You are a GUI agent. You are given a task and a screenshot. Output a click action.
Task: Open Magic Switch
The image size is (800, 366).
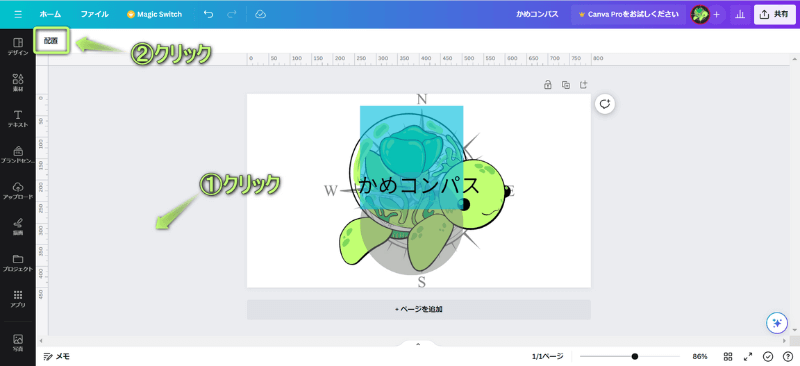pos(154,14)
